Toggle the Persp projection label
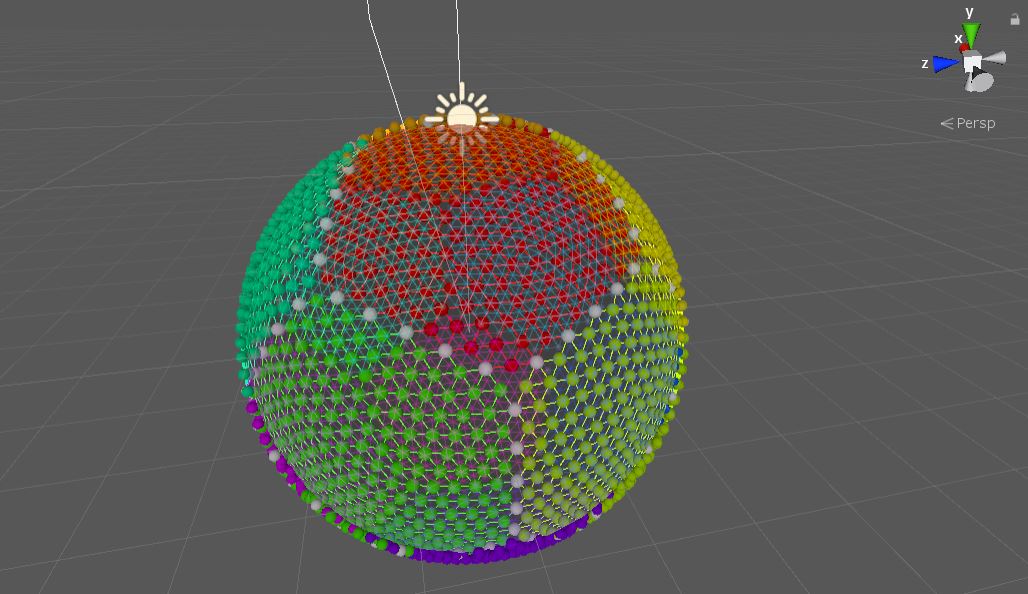The width and height of the screenshot is (1028, 594). point(977,123)
